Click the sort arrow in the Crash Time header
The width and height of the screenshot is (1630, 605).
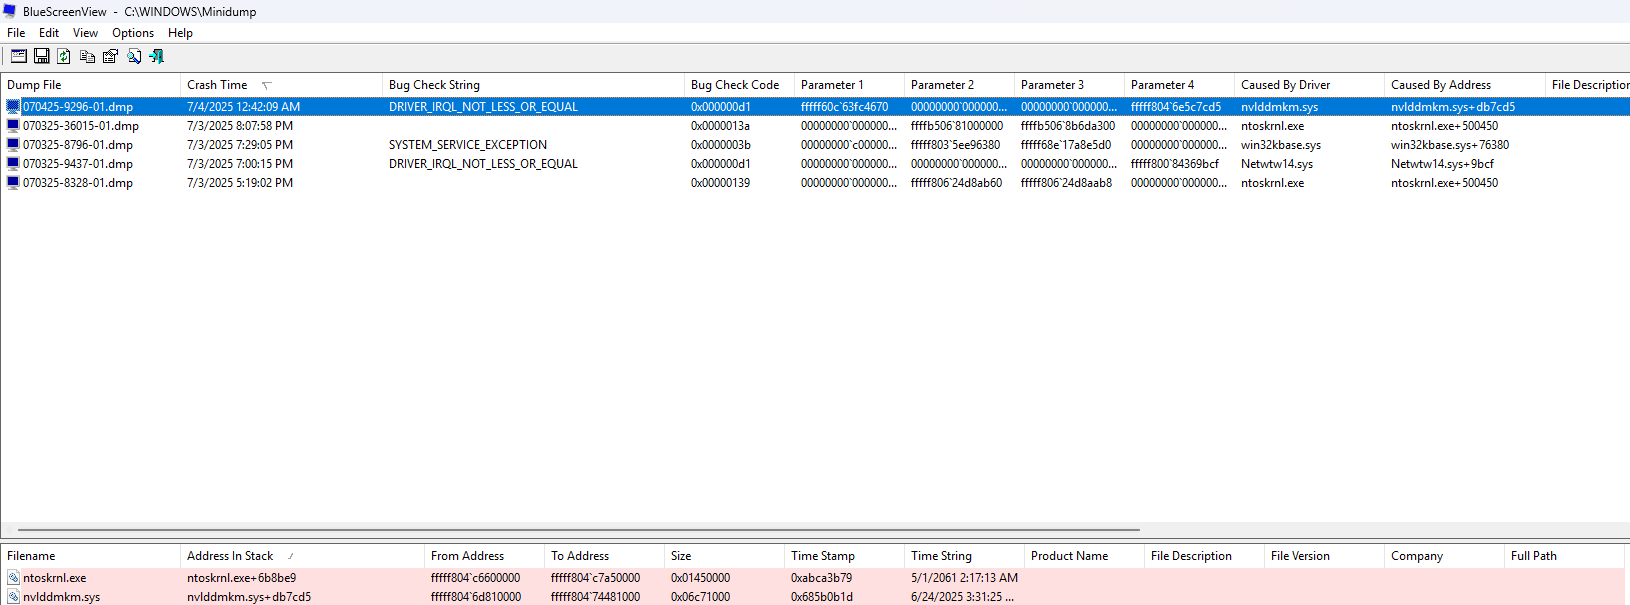[267, 85]
